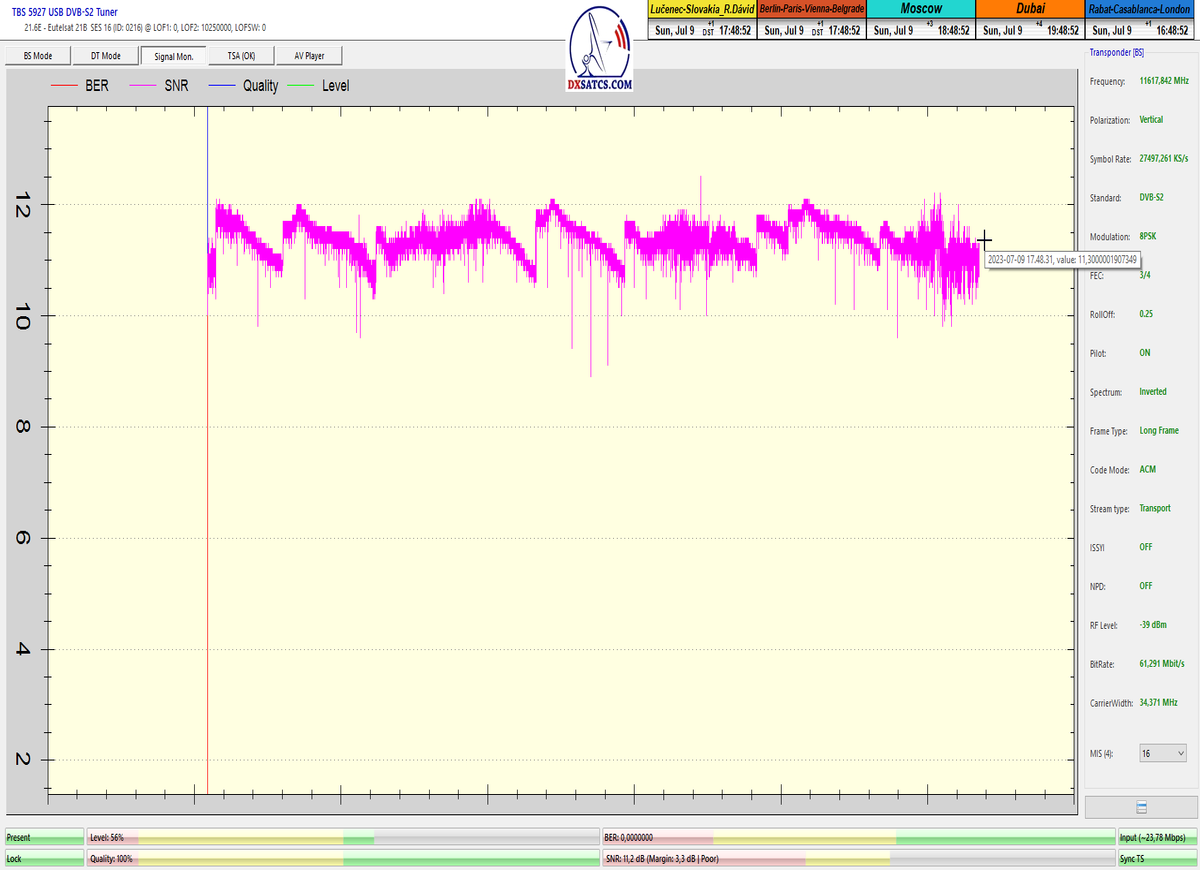Click the SNR margin meter bar

tap(858, 859)
